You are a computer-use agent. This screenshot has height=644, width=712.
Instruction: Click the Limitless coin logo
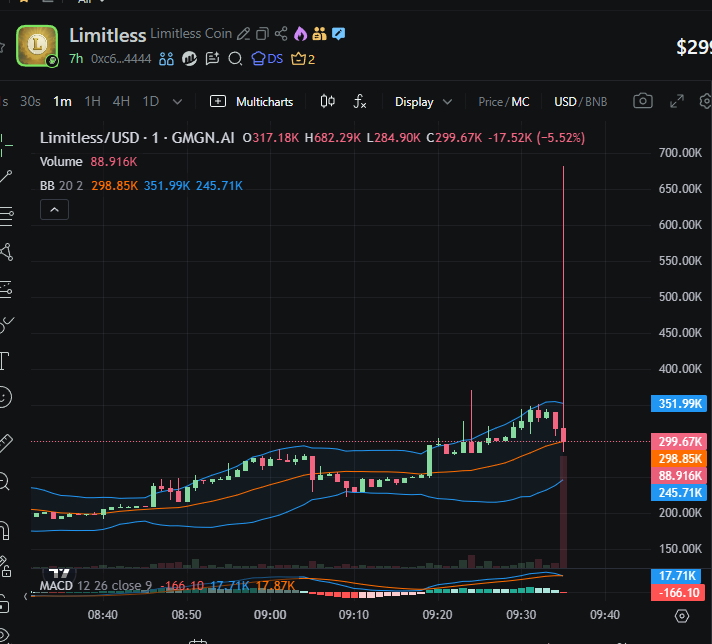pyautogui.click(x=37, y=46)
